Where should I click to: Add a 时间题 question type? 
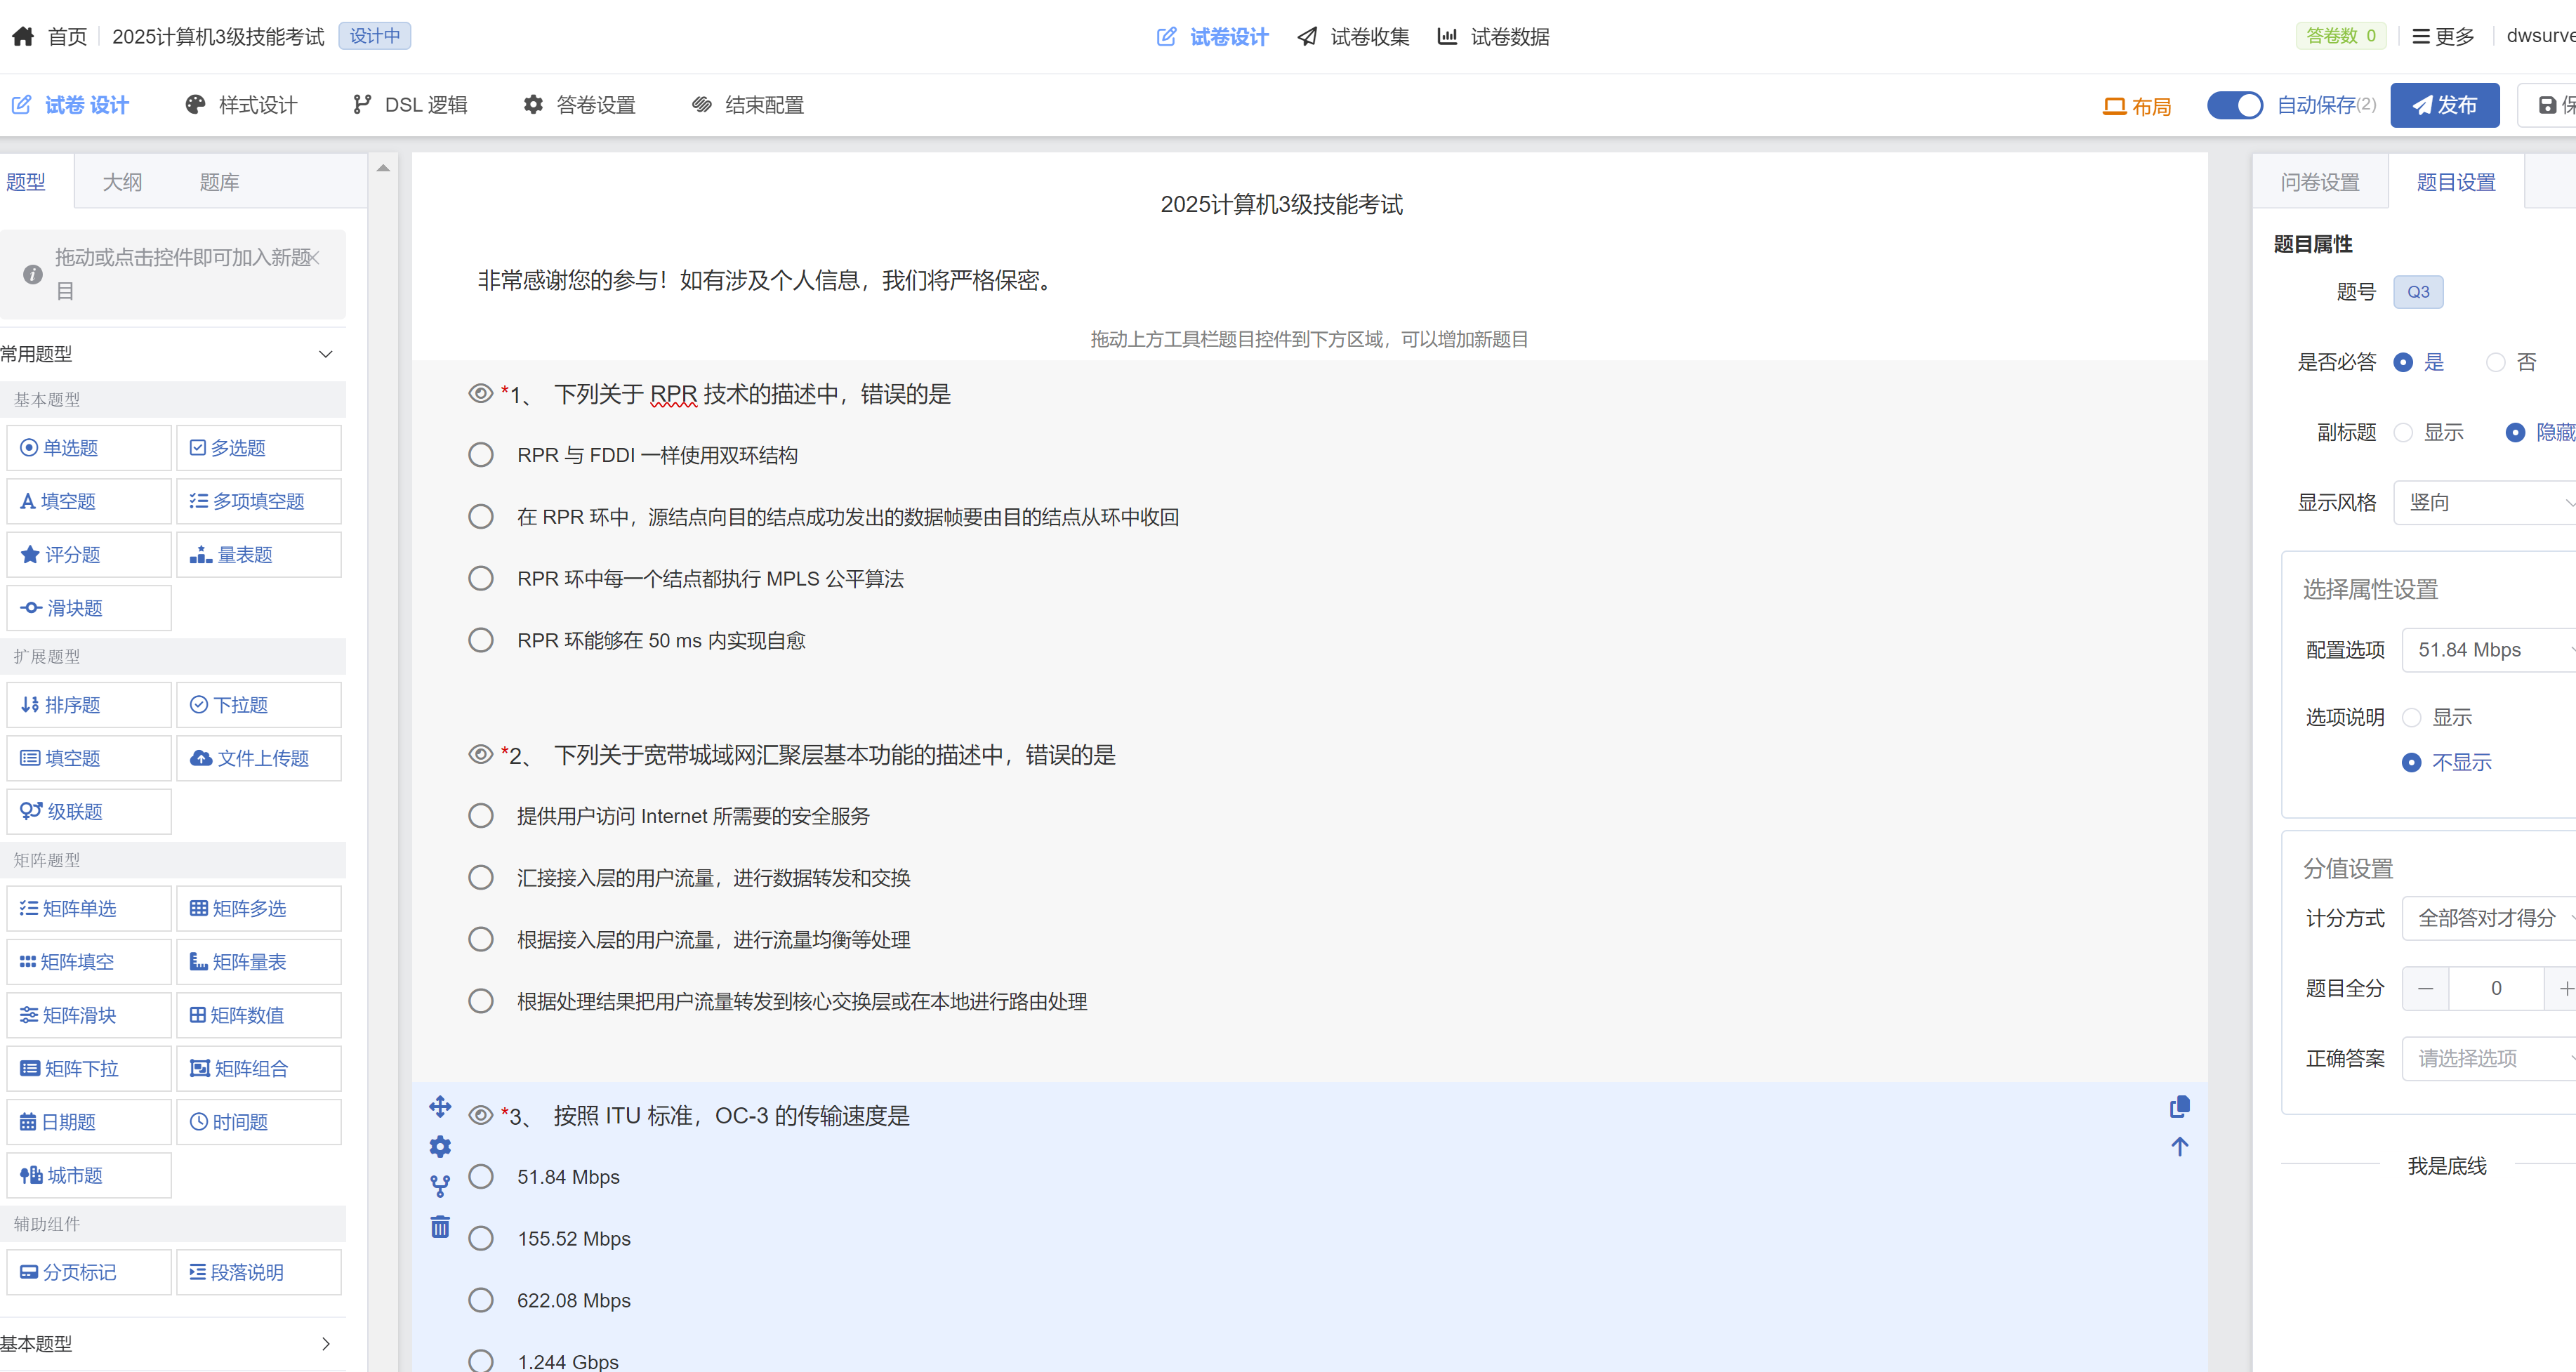259,1122
